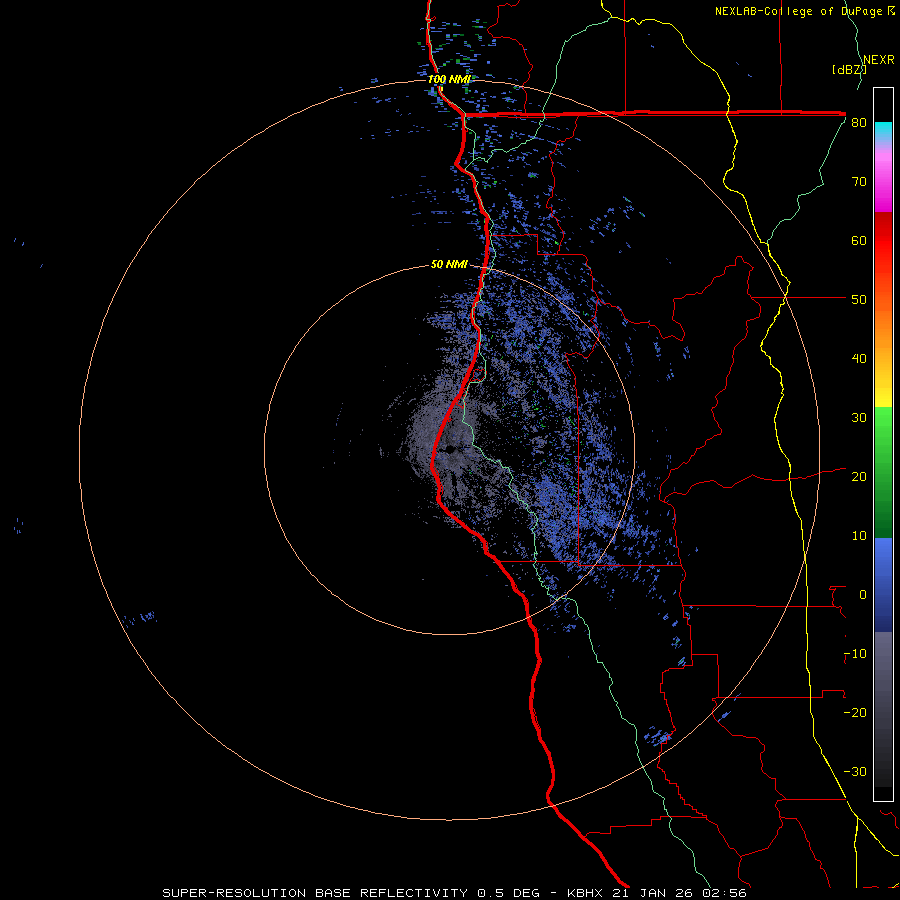Click the 0 value on the dBZ scale
Screen dimensions: 900x900
863,595
